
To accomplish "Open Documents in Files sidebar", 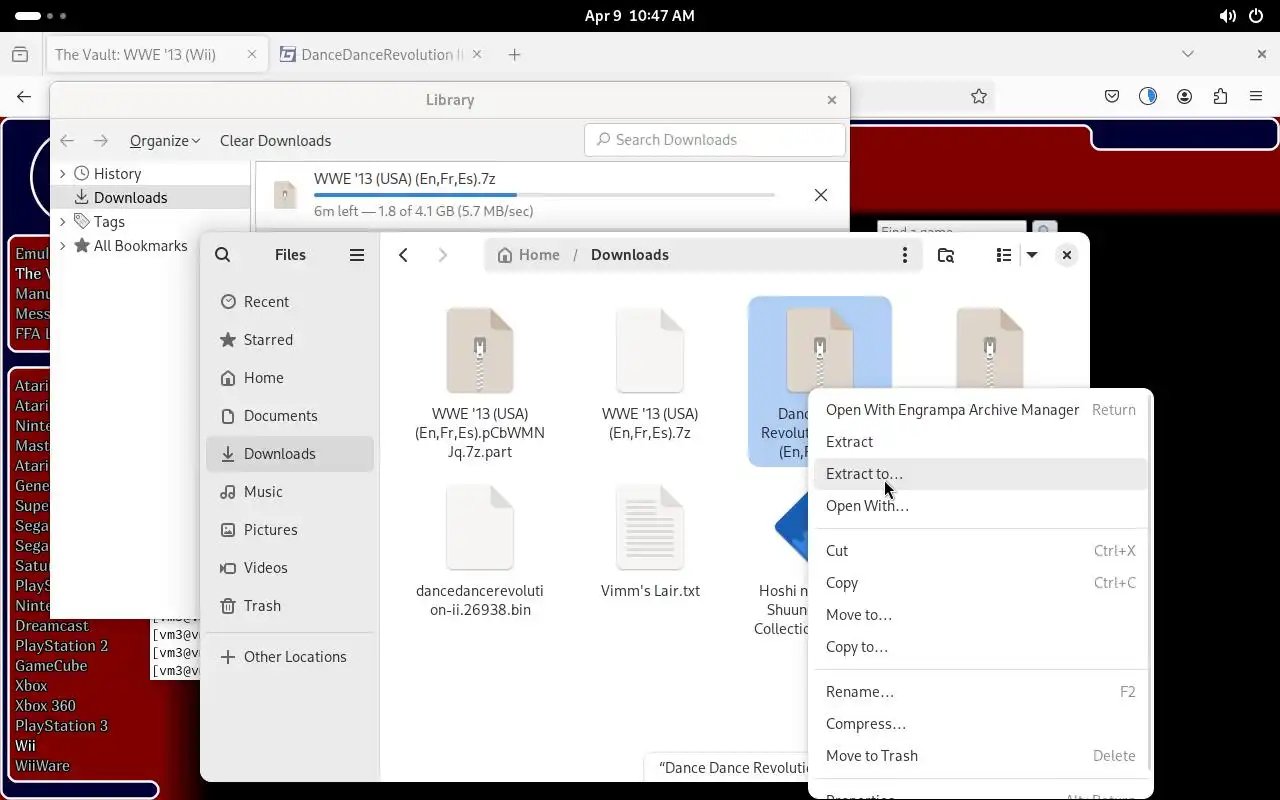I will point(290,416).
